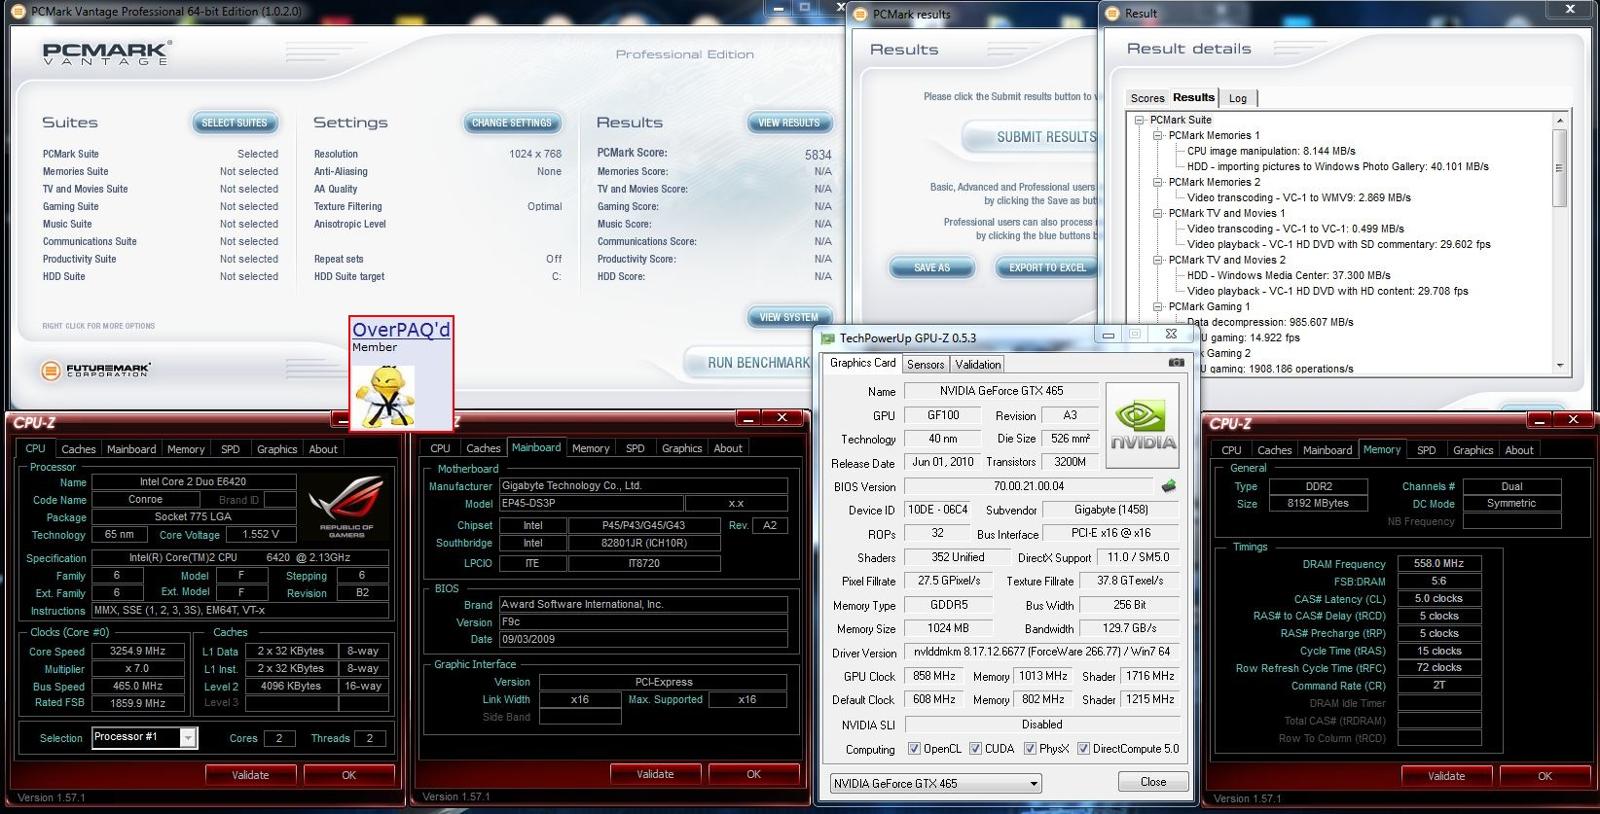Click the Result window title bar icon
This screenshot has width=1600, height=814.
pyautogui.click(x=1112, y=13)
